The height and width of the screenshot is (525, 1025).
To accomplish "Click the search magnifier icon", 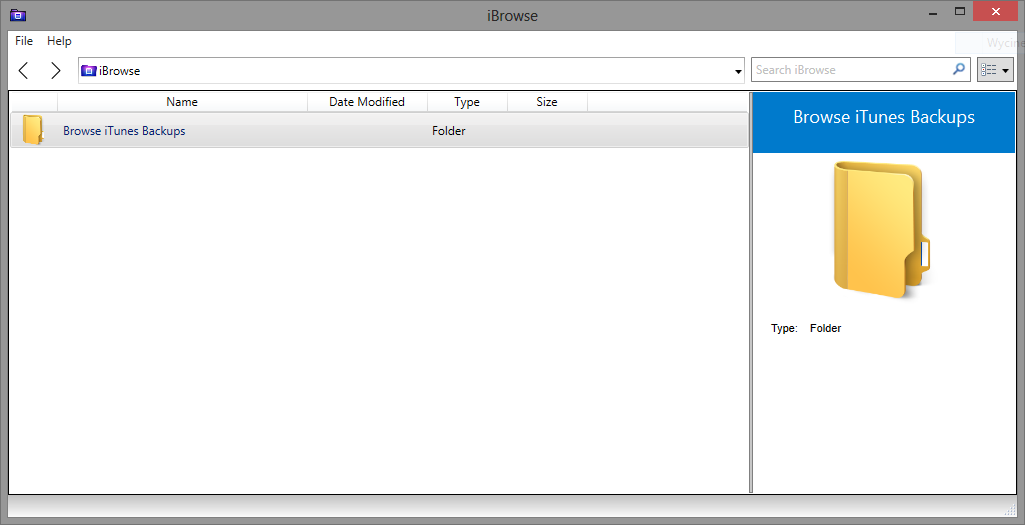I will click(959, 69).
